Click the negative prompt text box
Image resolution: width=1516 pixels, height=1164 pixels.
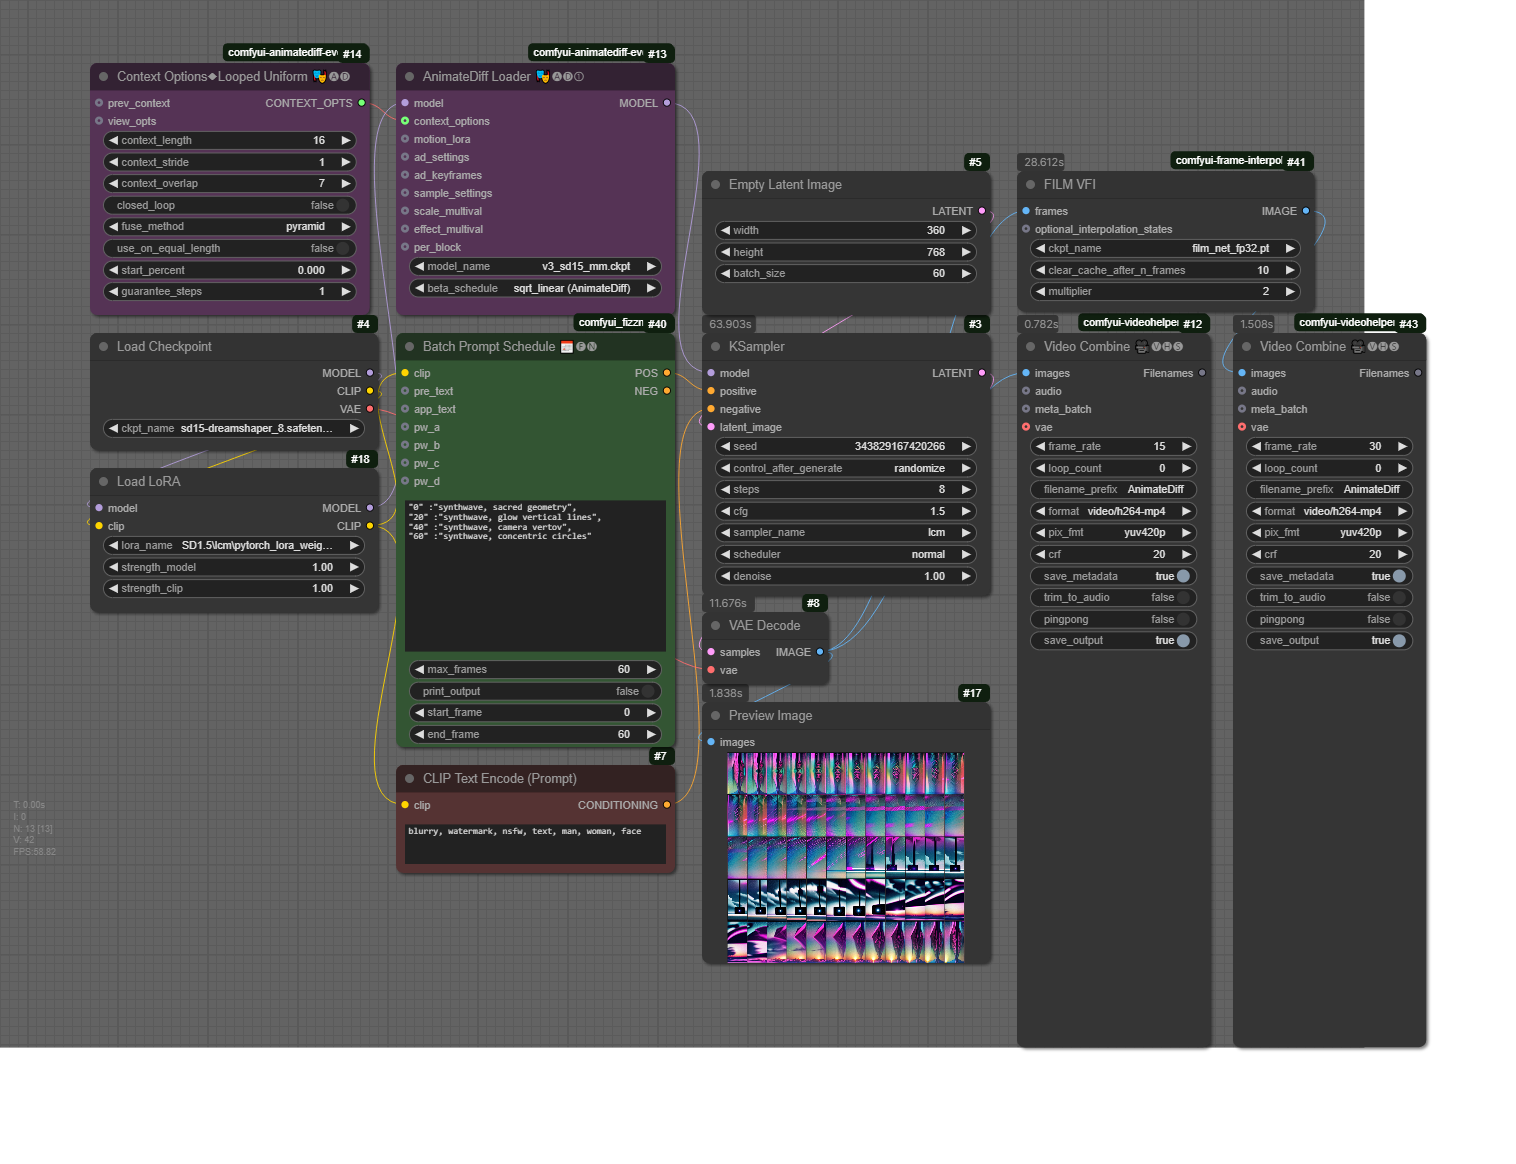tap(535, 843)
